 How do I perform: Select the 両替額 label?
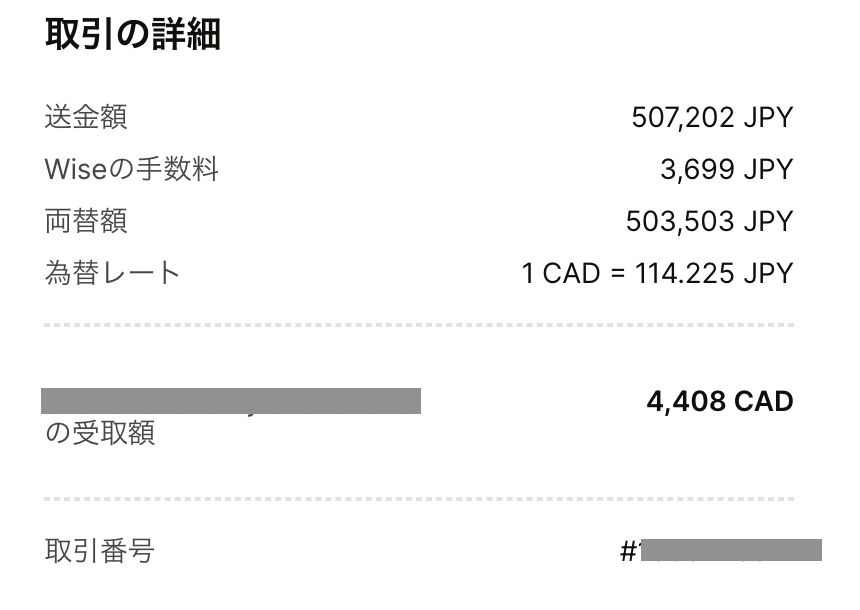pyautogui.click(x=86, y=221)
